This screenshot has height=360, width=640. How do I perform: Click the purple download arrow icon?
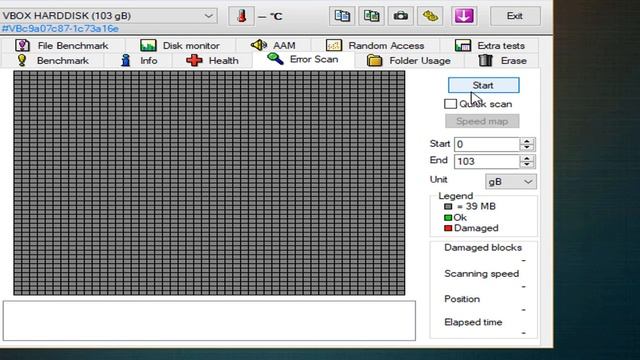(x=464, y=16)
